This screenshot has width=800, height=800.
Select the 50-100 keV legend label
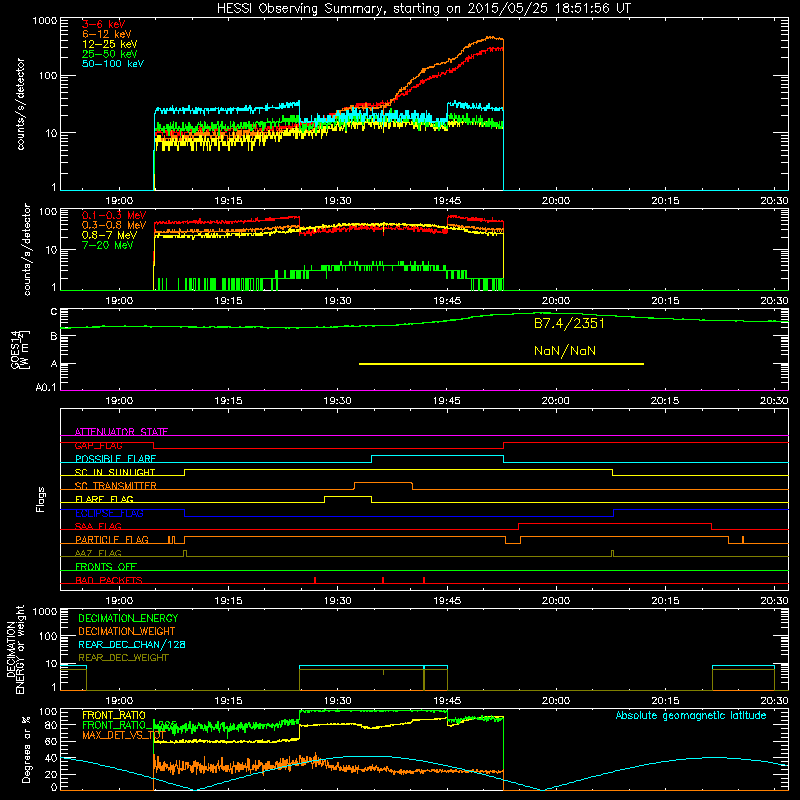click(113, 64)
